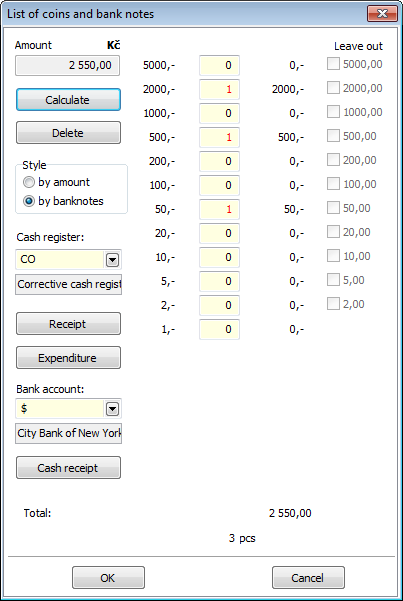This screenshot has width=403, height=601.
Task: Click the 1,- count field
Action: [x=219, y=329]
